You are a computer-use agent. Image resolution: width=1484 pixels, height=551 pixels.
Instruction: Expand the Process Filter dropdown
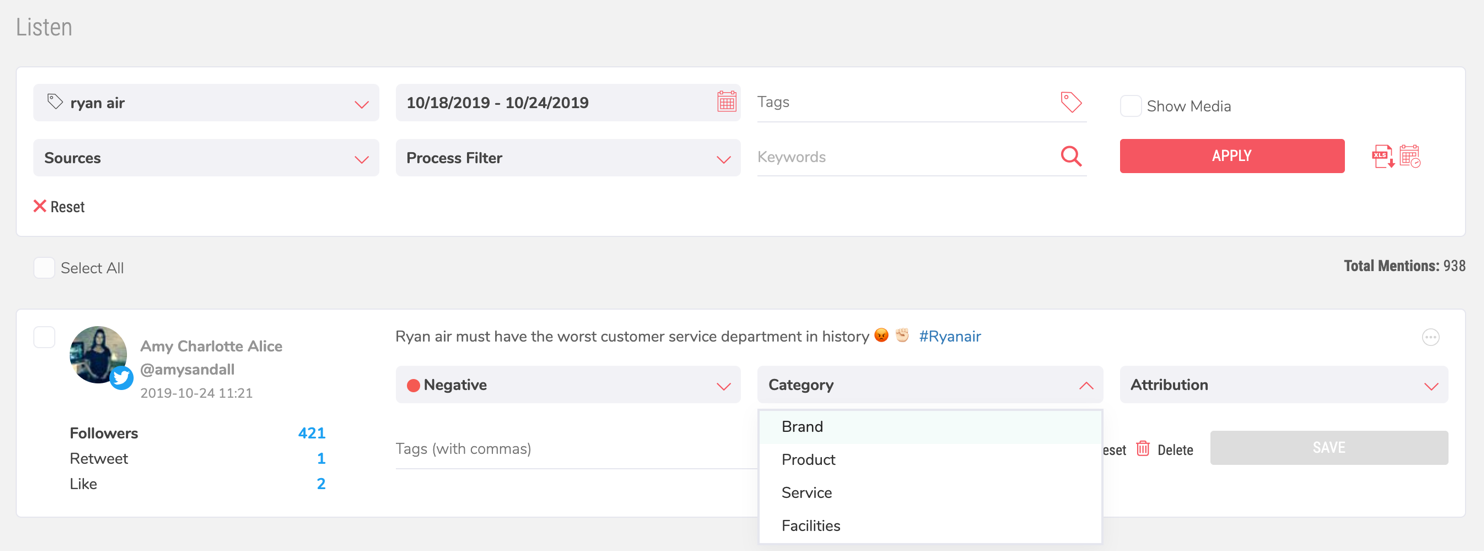pyautogui.click(x=568, y=158)
